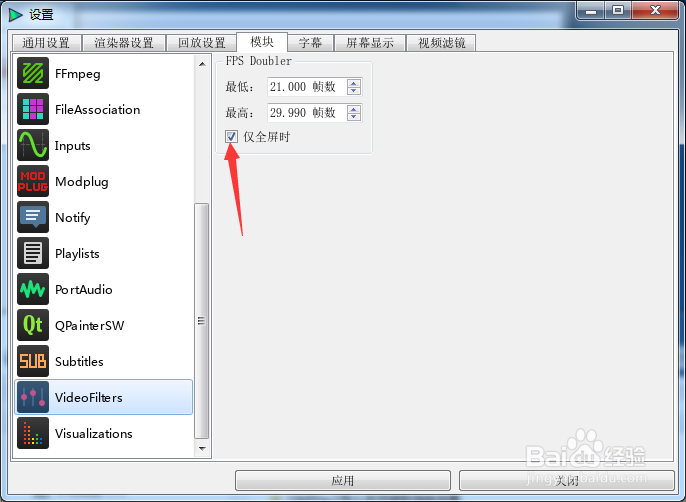Click the 关闭 button

[x=567, y=481]
